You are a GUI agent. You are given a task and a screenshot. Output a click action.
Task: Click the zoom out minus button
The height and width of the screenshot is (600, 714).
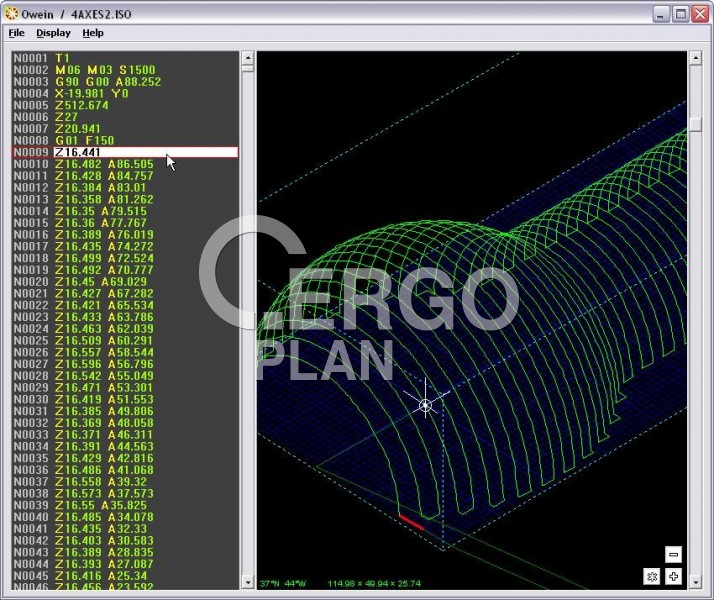click(x=673, y=554)
